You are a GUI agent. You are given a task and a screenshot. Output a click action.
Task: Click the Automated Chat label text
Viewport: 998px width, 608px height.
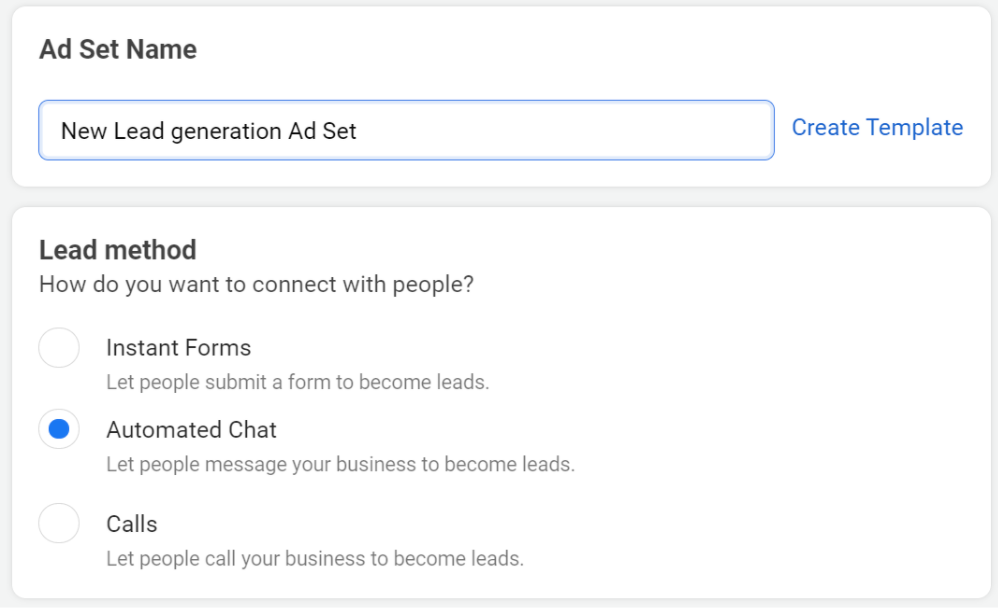[191, 429]
